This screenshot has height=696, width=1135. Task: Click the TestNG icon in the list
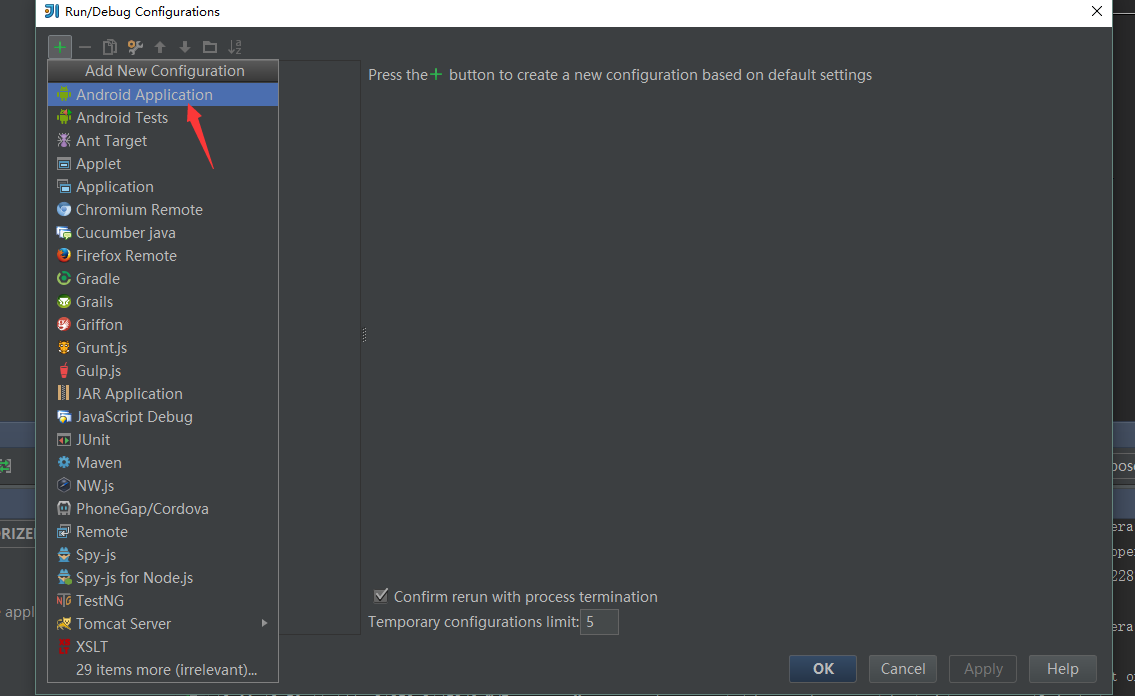click(x=64, y=600)
